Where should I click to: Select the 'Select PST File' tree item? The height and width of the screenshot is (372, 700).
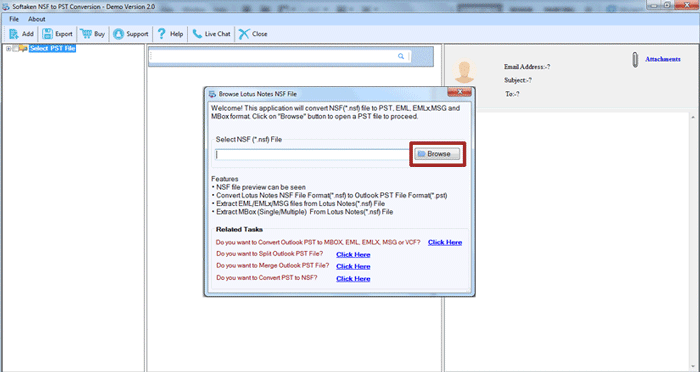(x=52, y=48)
